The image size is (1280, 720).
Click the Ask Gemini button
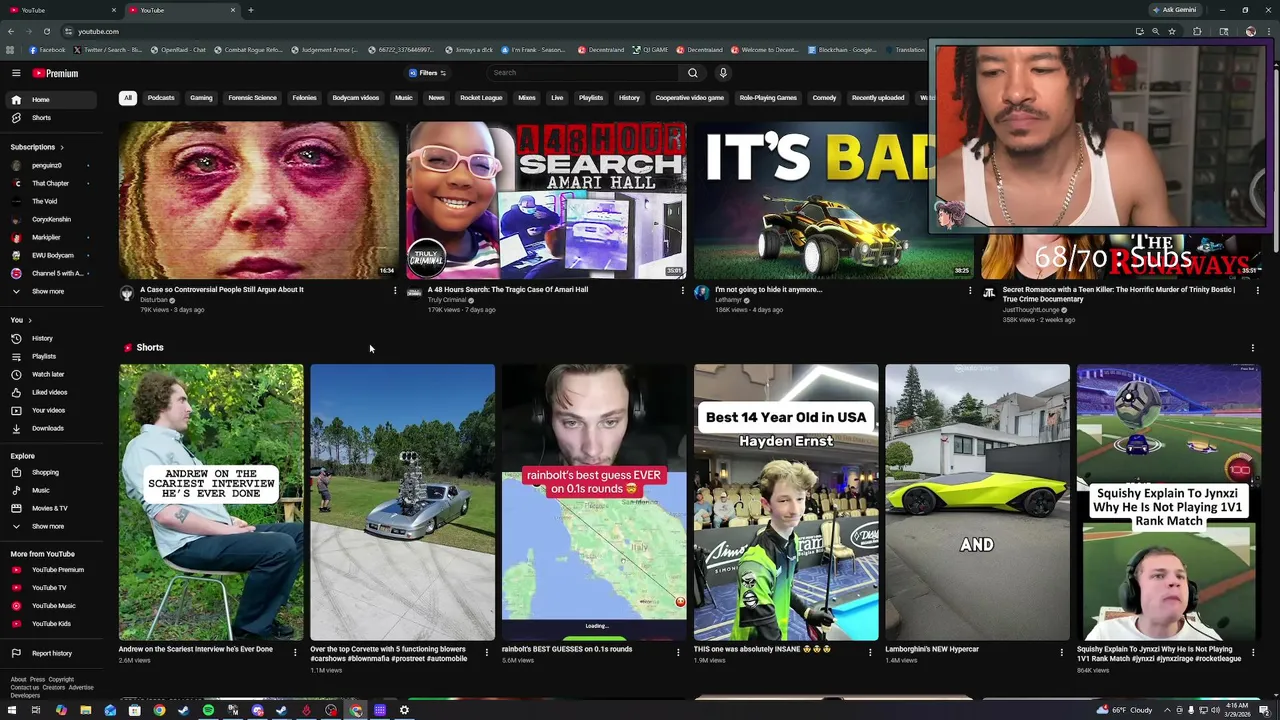point(1174,10)
